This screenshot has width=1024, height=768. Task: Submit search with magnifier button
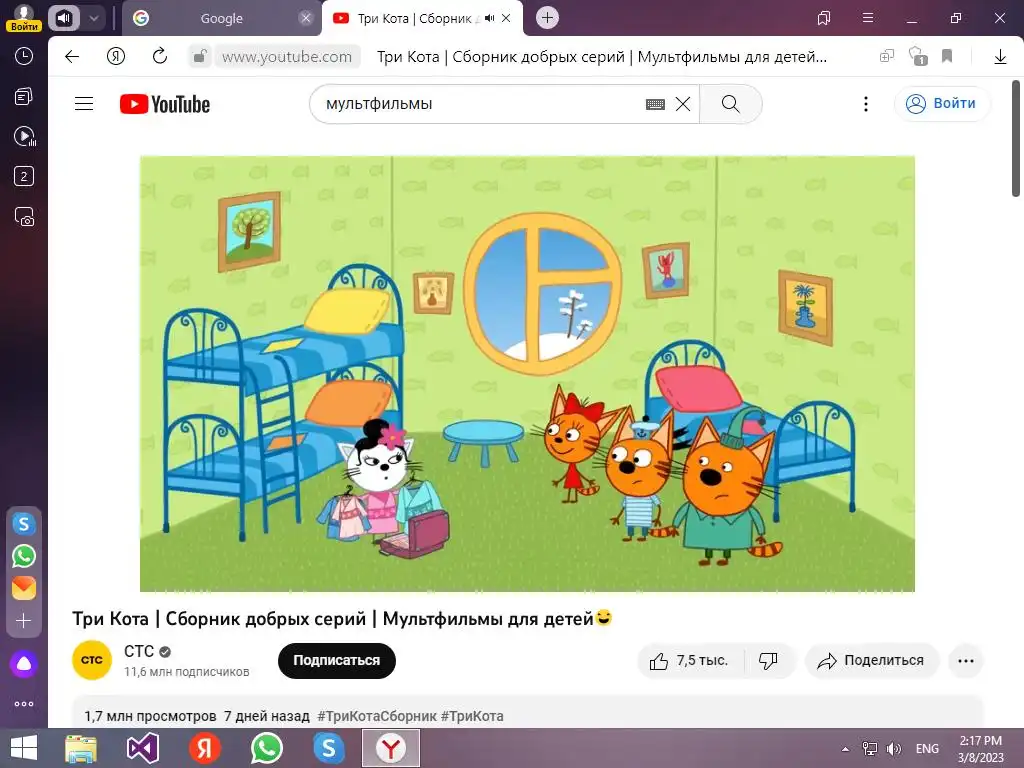pos(731,104)
